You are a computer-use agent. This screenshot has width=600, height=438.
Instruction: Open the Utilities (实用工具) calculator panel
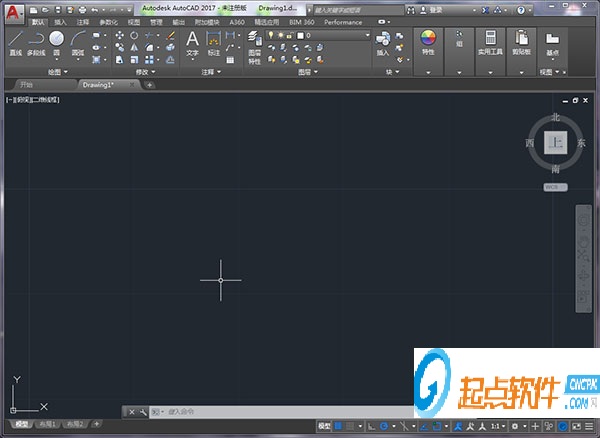[x=490, y=43]
